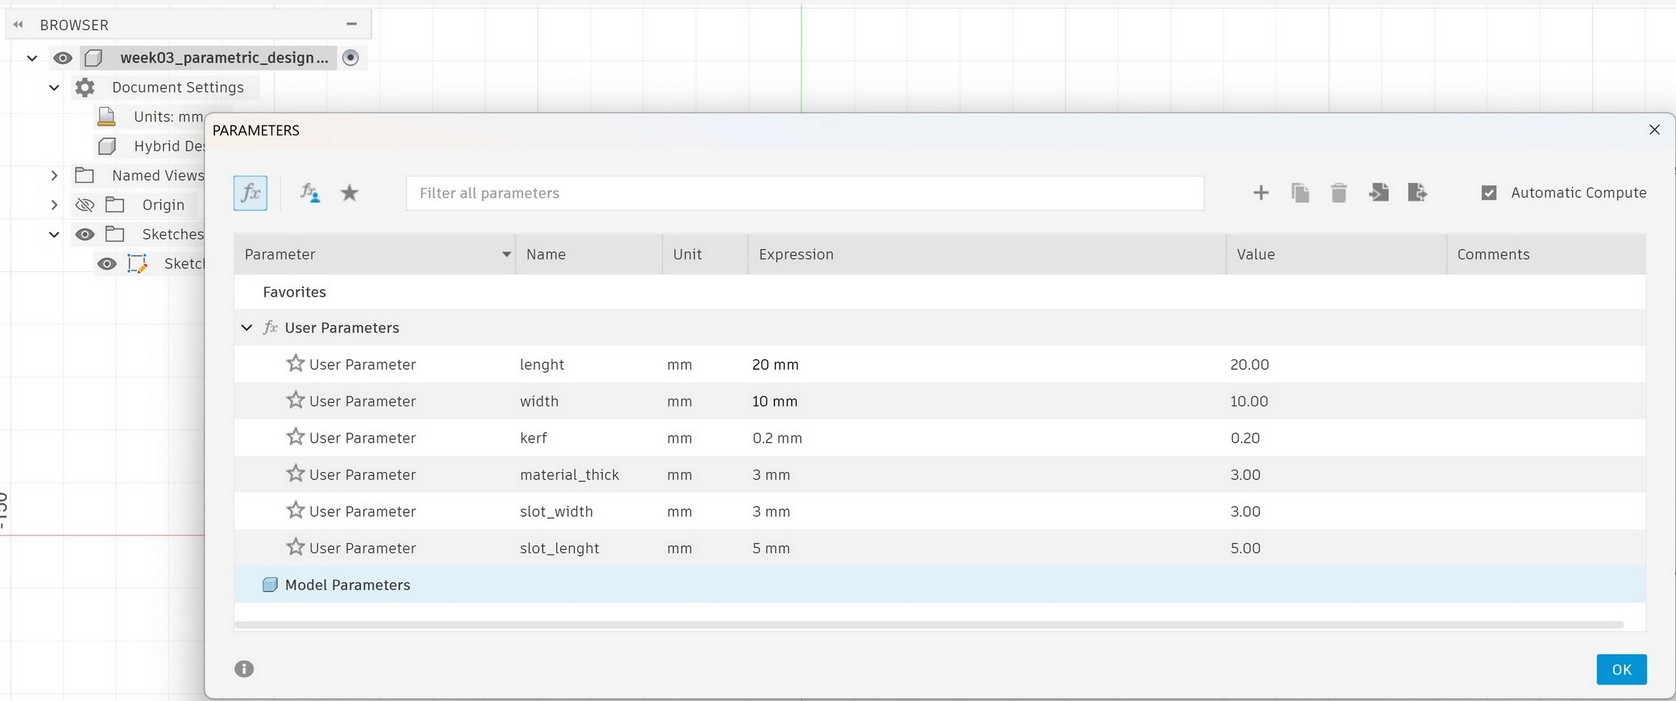Viewport: 1676px width, 701px height.
Task: Click the sketch icon in Sketches folder
Action: point(137,263)
